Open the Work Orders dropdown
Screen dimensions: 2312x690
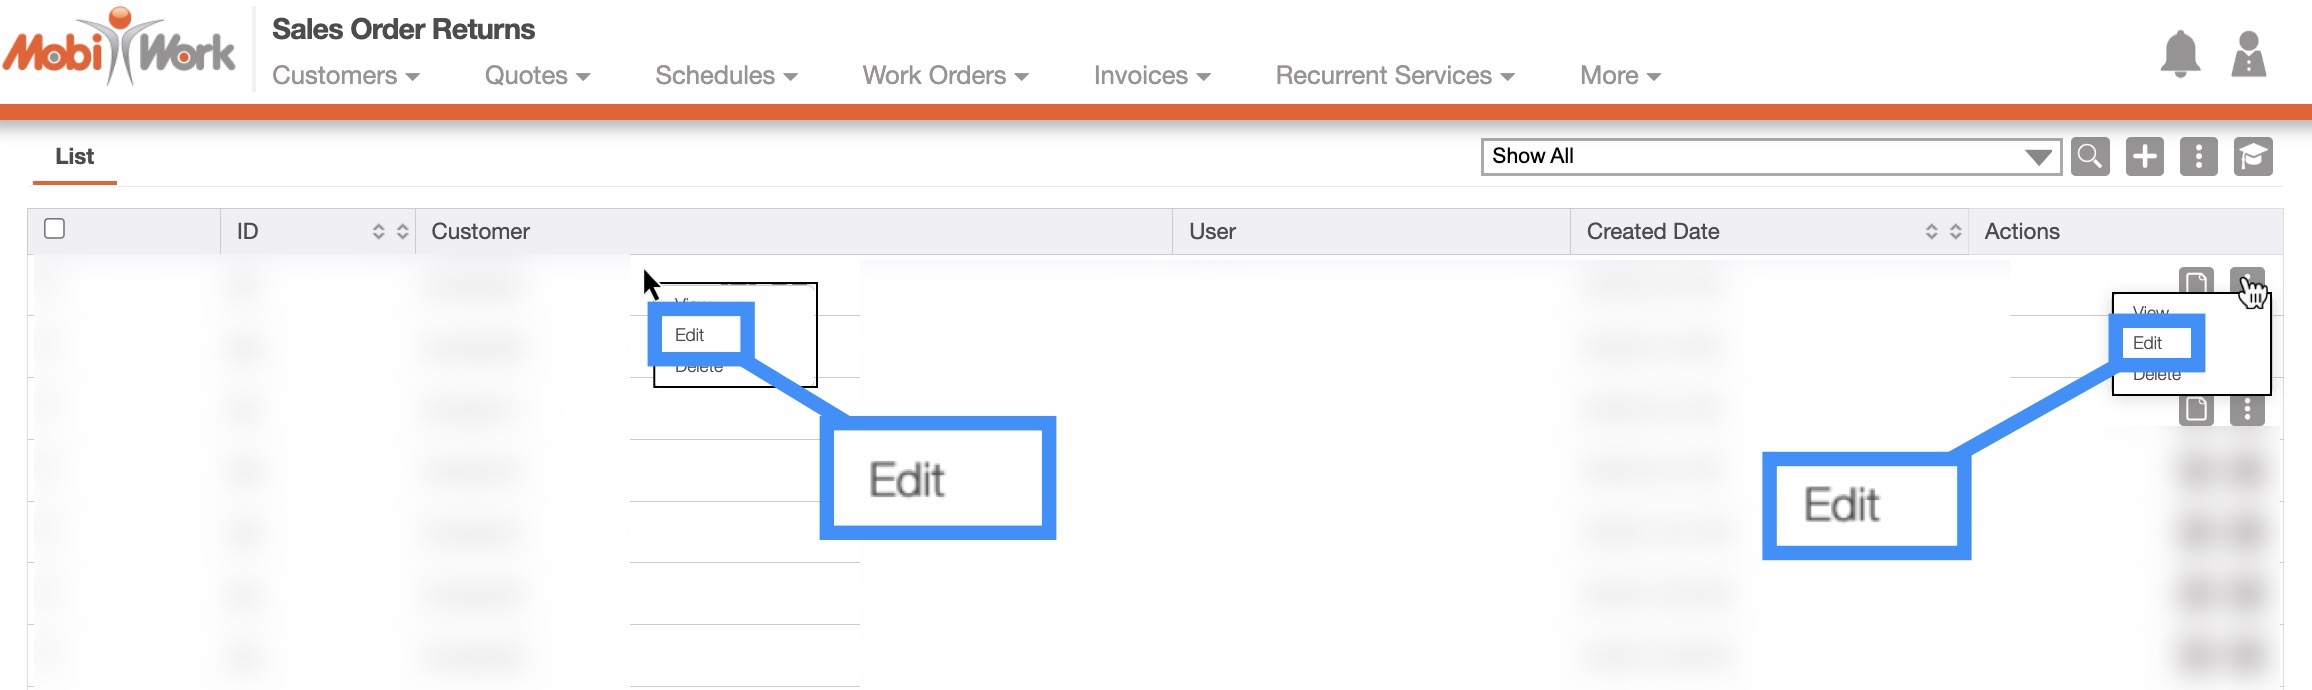click(945, 76)
